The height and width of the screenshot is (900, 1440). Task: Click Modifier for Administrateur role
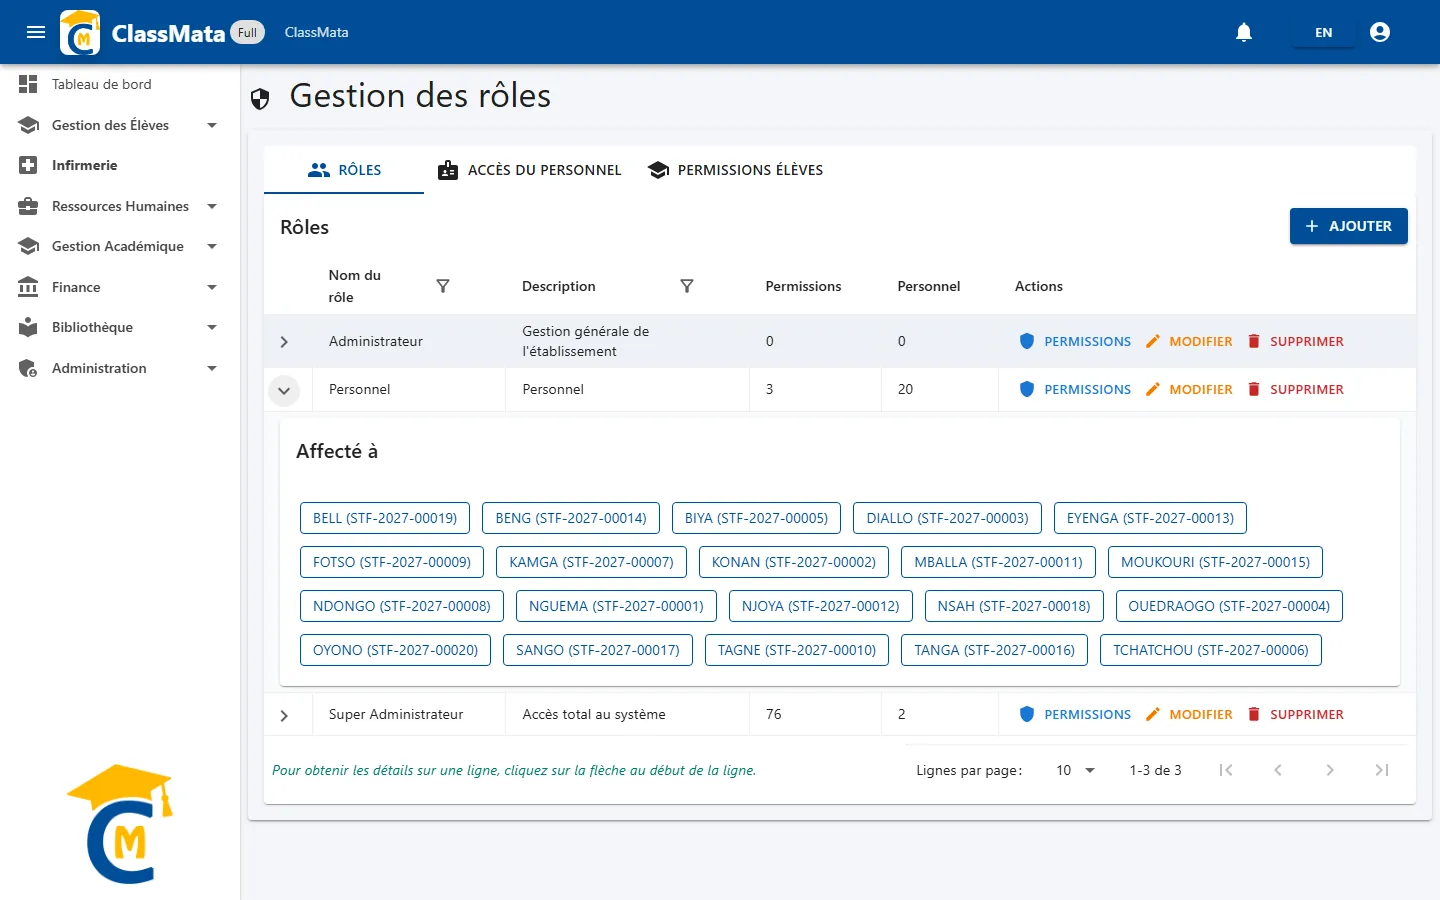(1189, 341)
